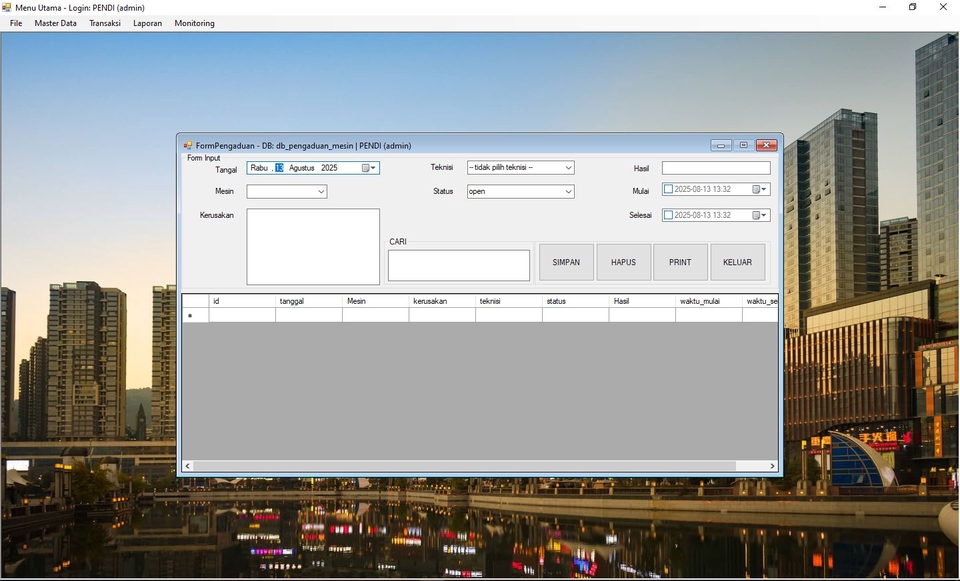Image resolution: width=960 pixels, height=581 pixels.
Task: Expand the Teknisi dropdown list
Action: pyautogui.click(x=568, y=168)
